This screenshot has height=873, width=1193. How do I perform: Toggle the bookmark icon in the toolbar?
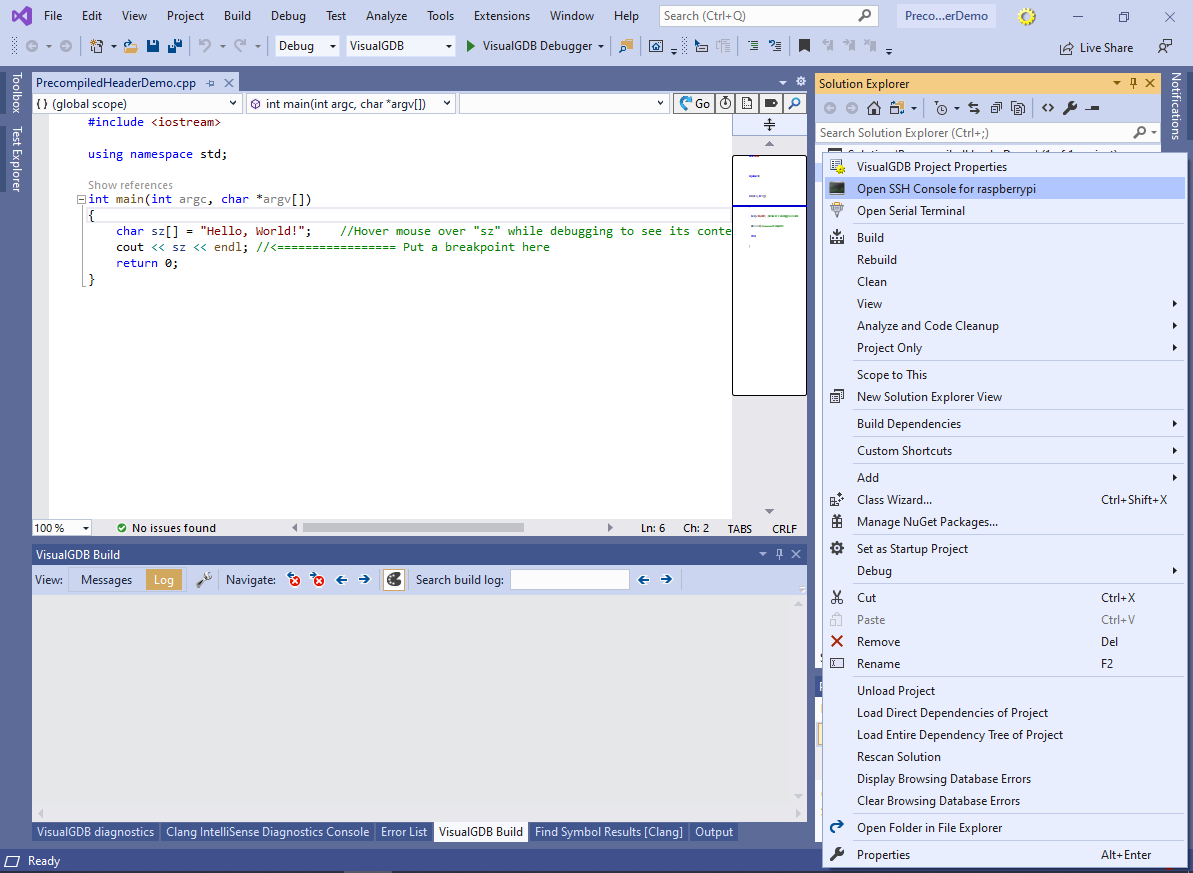click(804, 46)
